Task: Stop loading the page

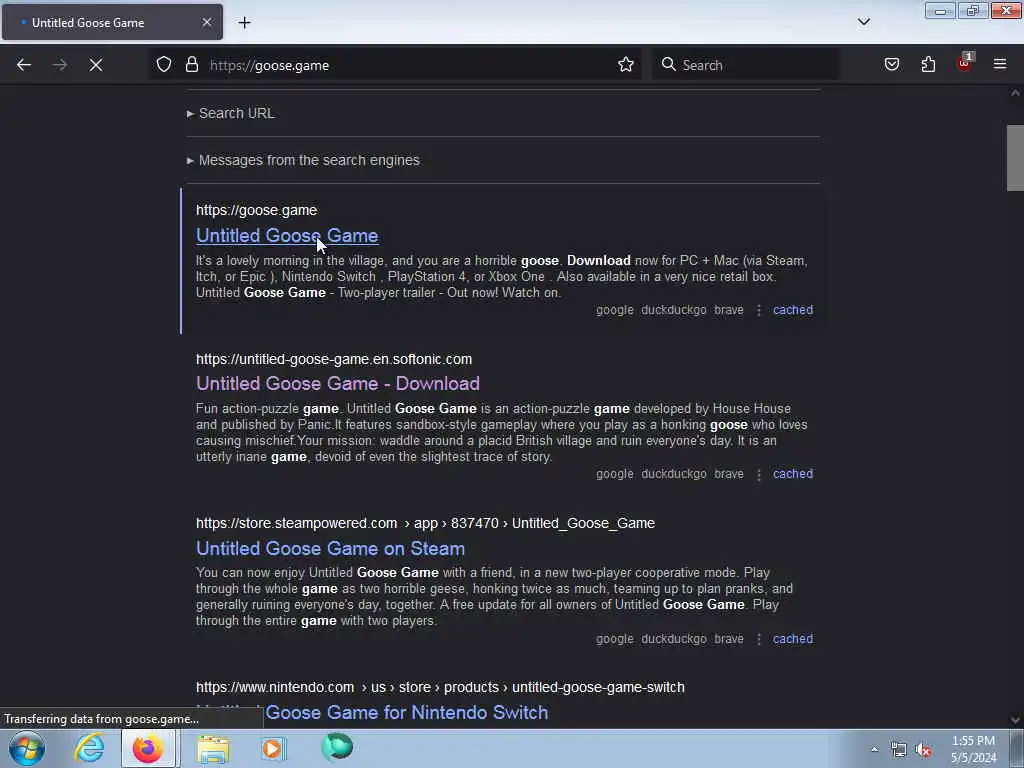Action: point(96,65)
